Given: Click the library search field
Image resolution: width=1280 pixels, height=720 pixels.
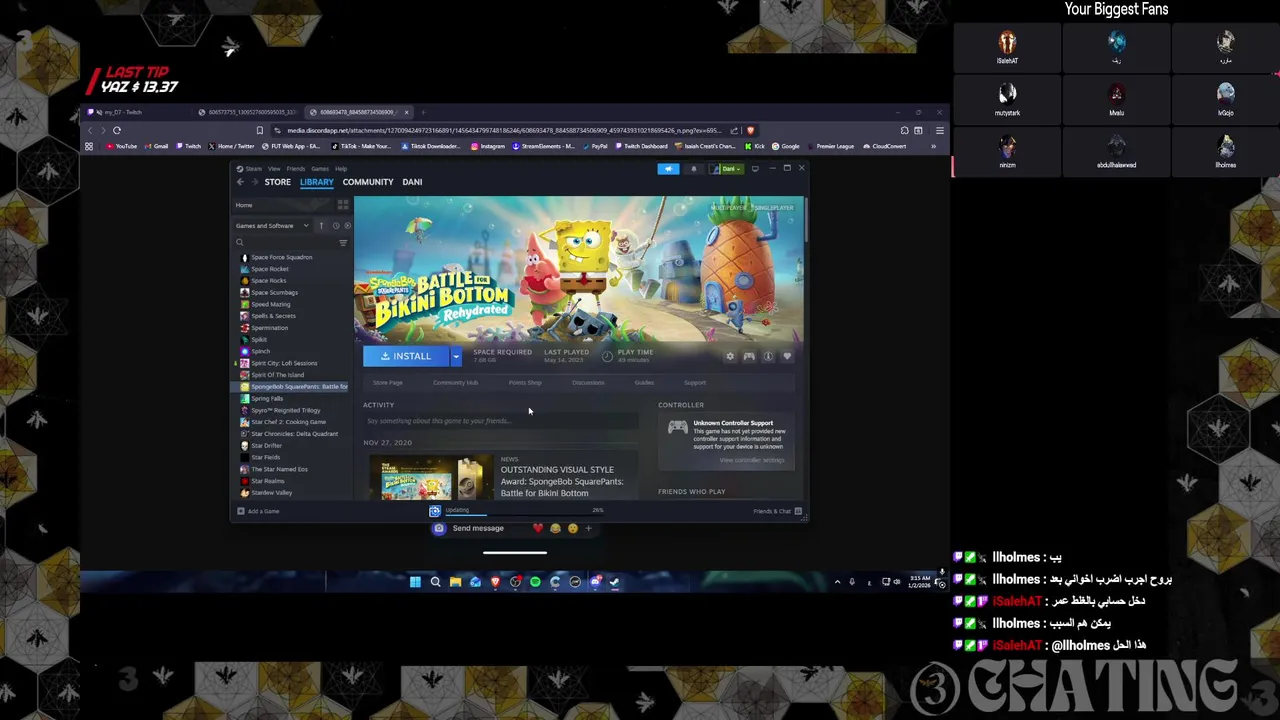Looking at the screenshot, I should pos(284,243).
